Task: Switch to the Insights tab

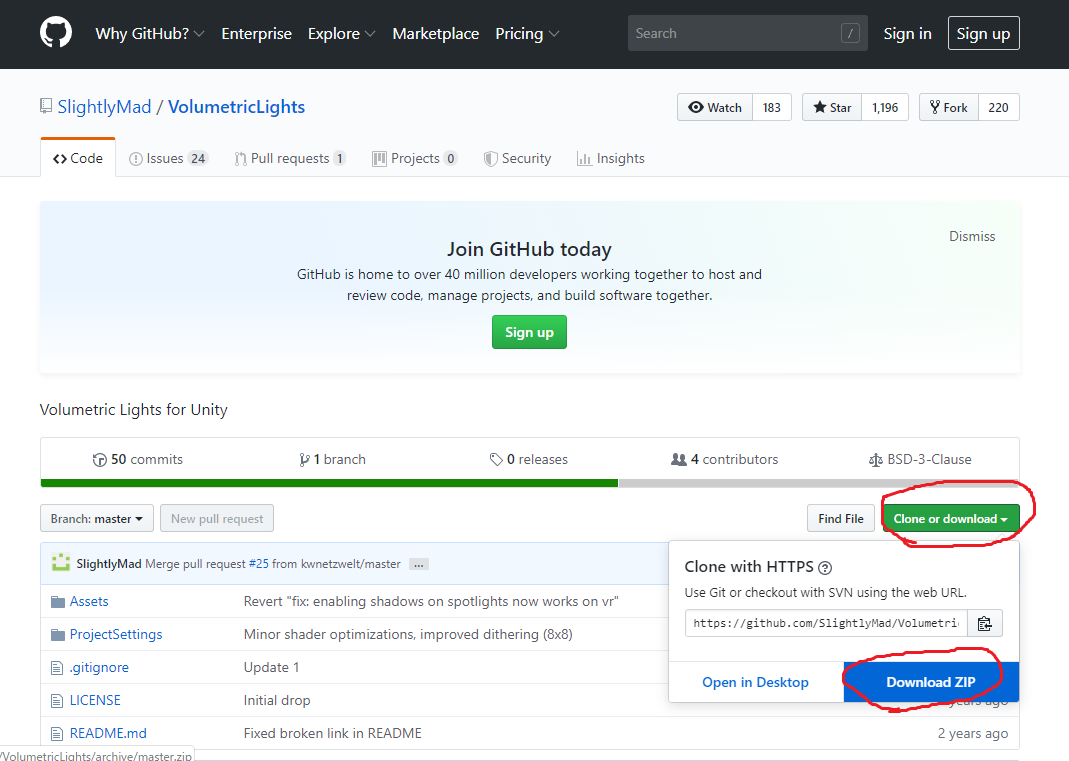Action: (x=611, y=158)
